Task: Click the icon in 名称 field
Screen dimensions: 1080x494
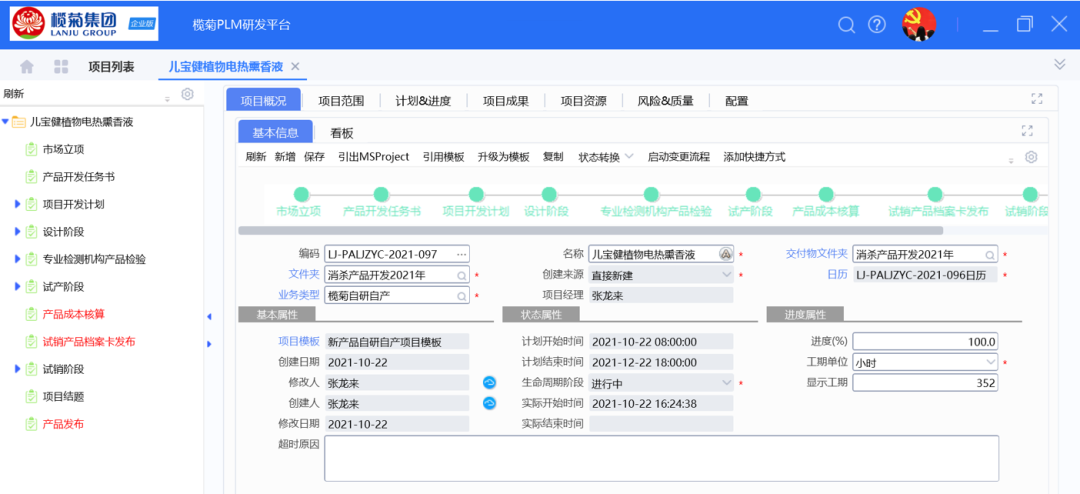Action: pos(725,254)
